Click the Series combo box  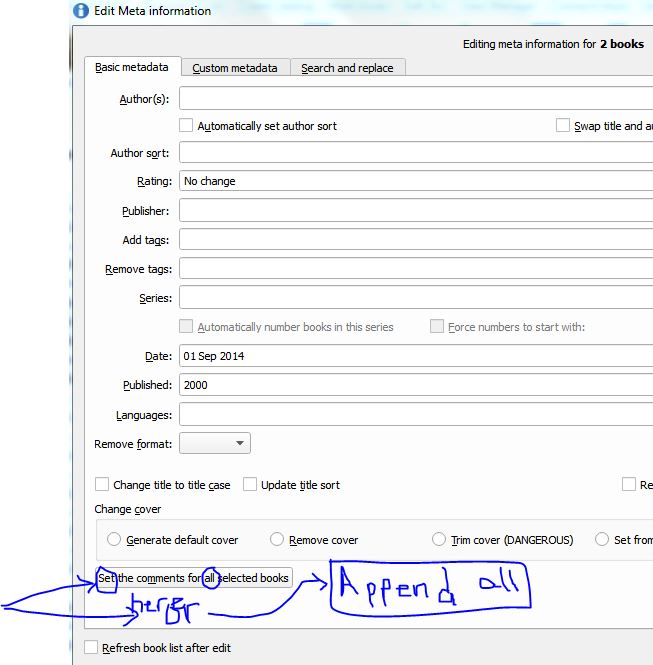(x=416, y=297)
